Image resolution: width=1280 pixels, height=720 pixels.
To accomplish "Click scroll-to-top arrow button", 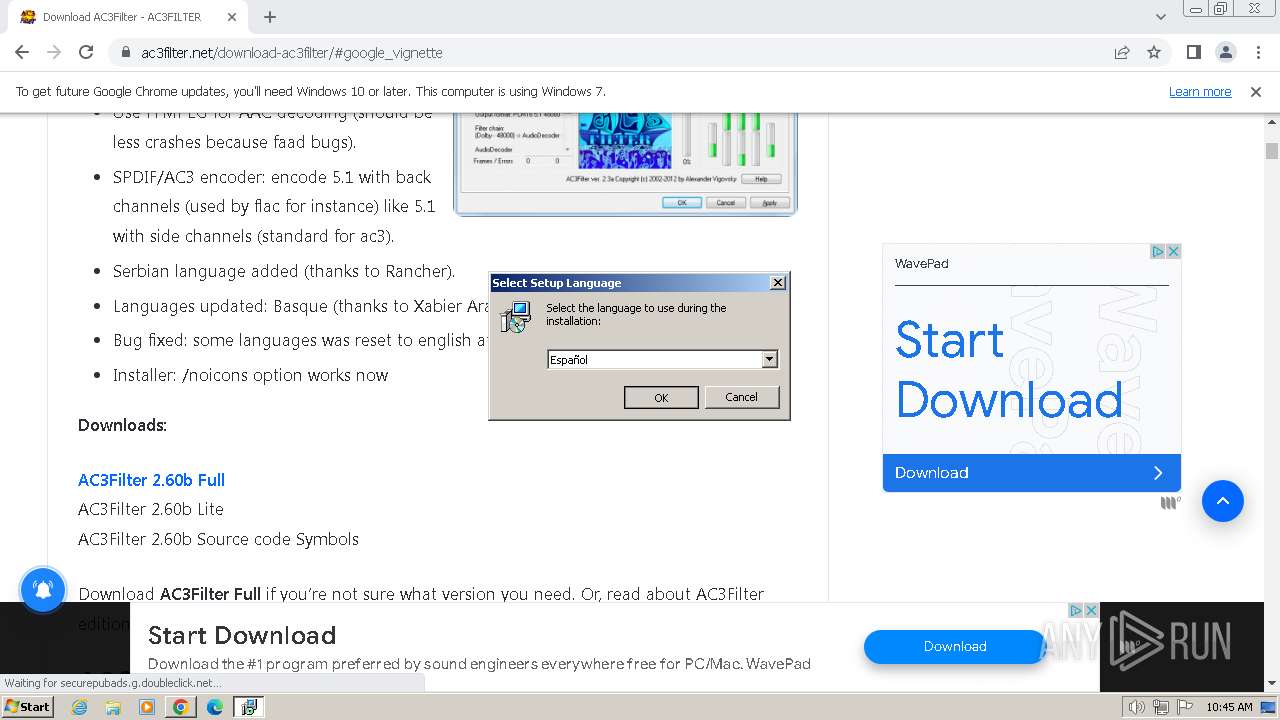I will pos(1222,501).
